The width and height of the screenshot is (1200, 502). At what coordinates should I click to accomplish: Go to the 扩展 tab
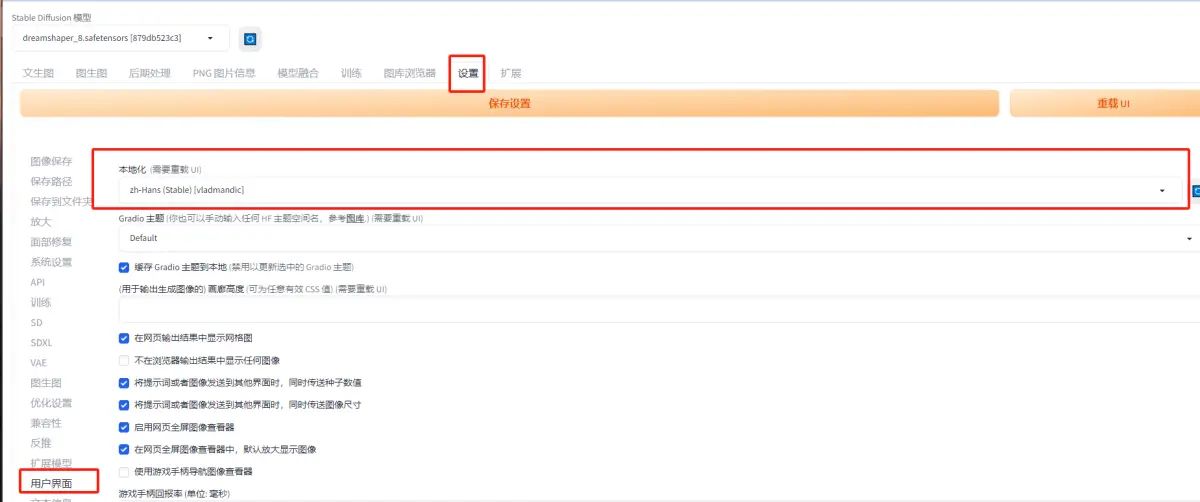point(510,73)
